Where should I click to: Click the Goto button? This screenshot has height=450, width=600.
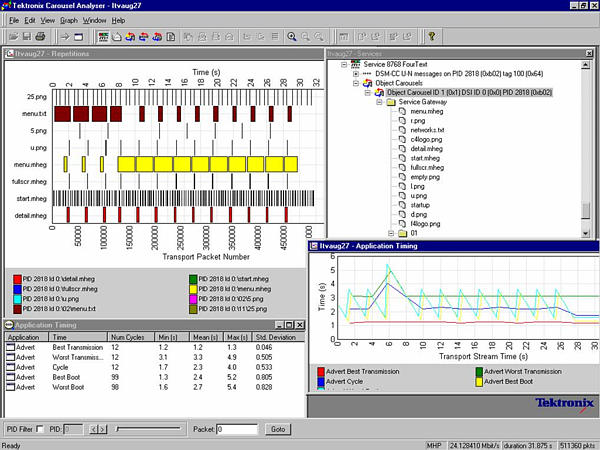tap(277, 429)
